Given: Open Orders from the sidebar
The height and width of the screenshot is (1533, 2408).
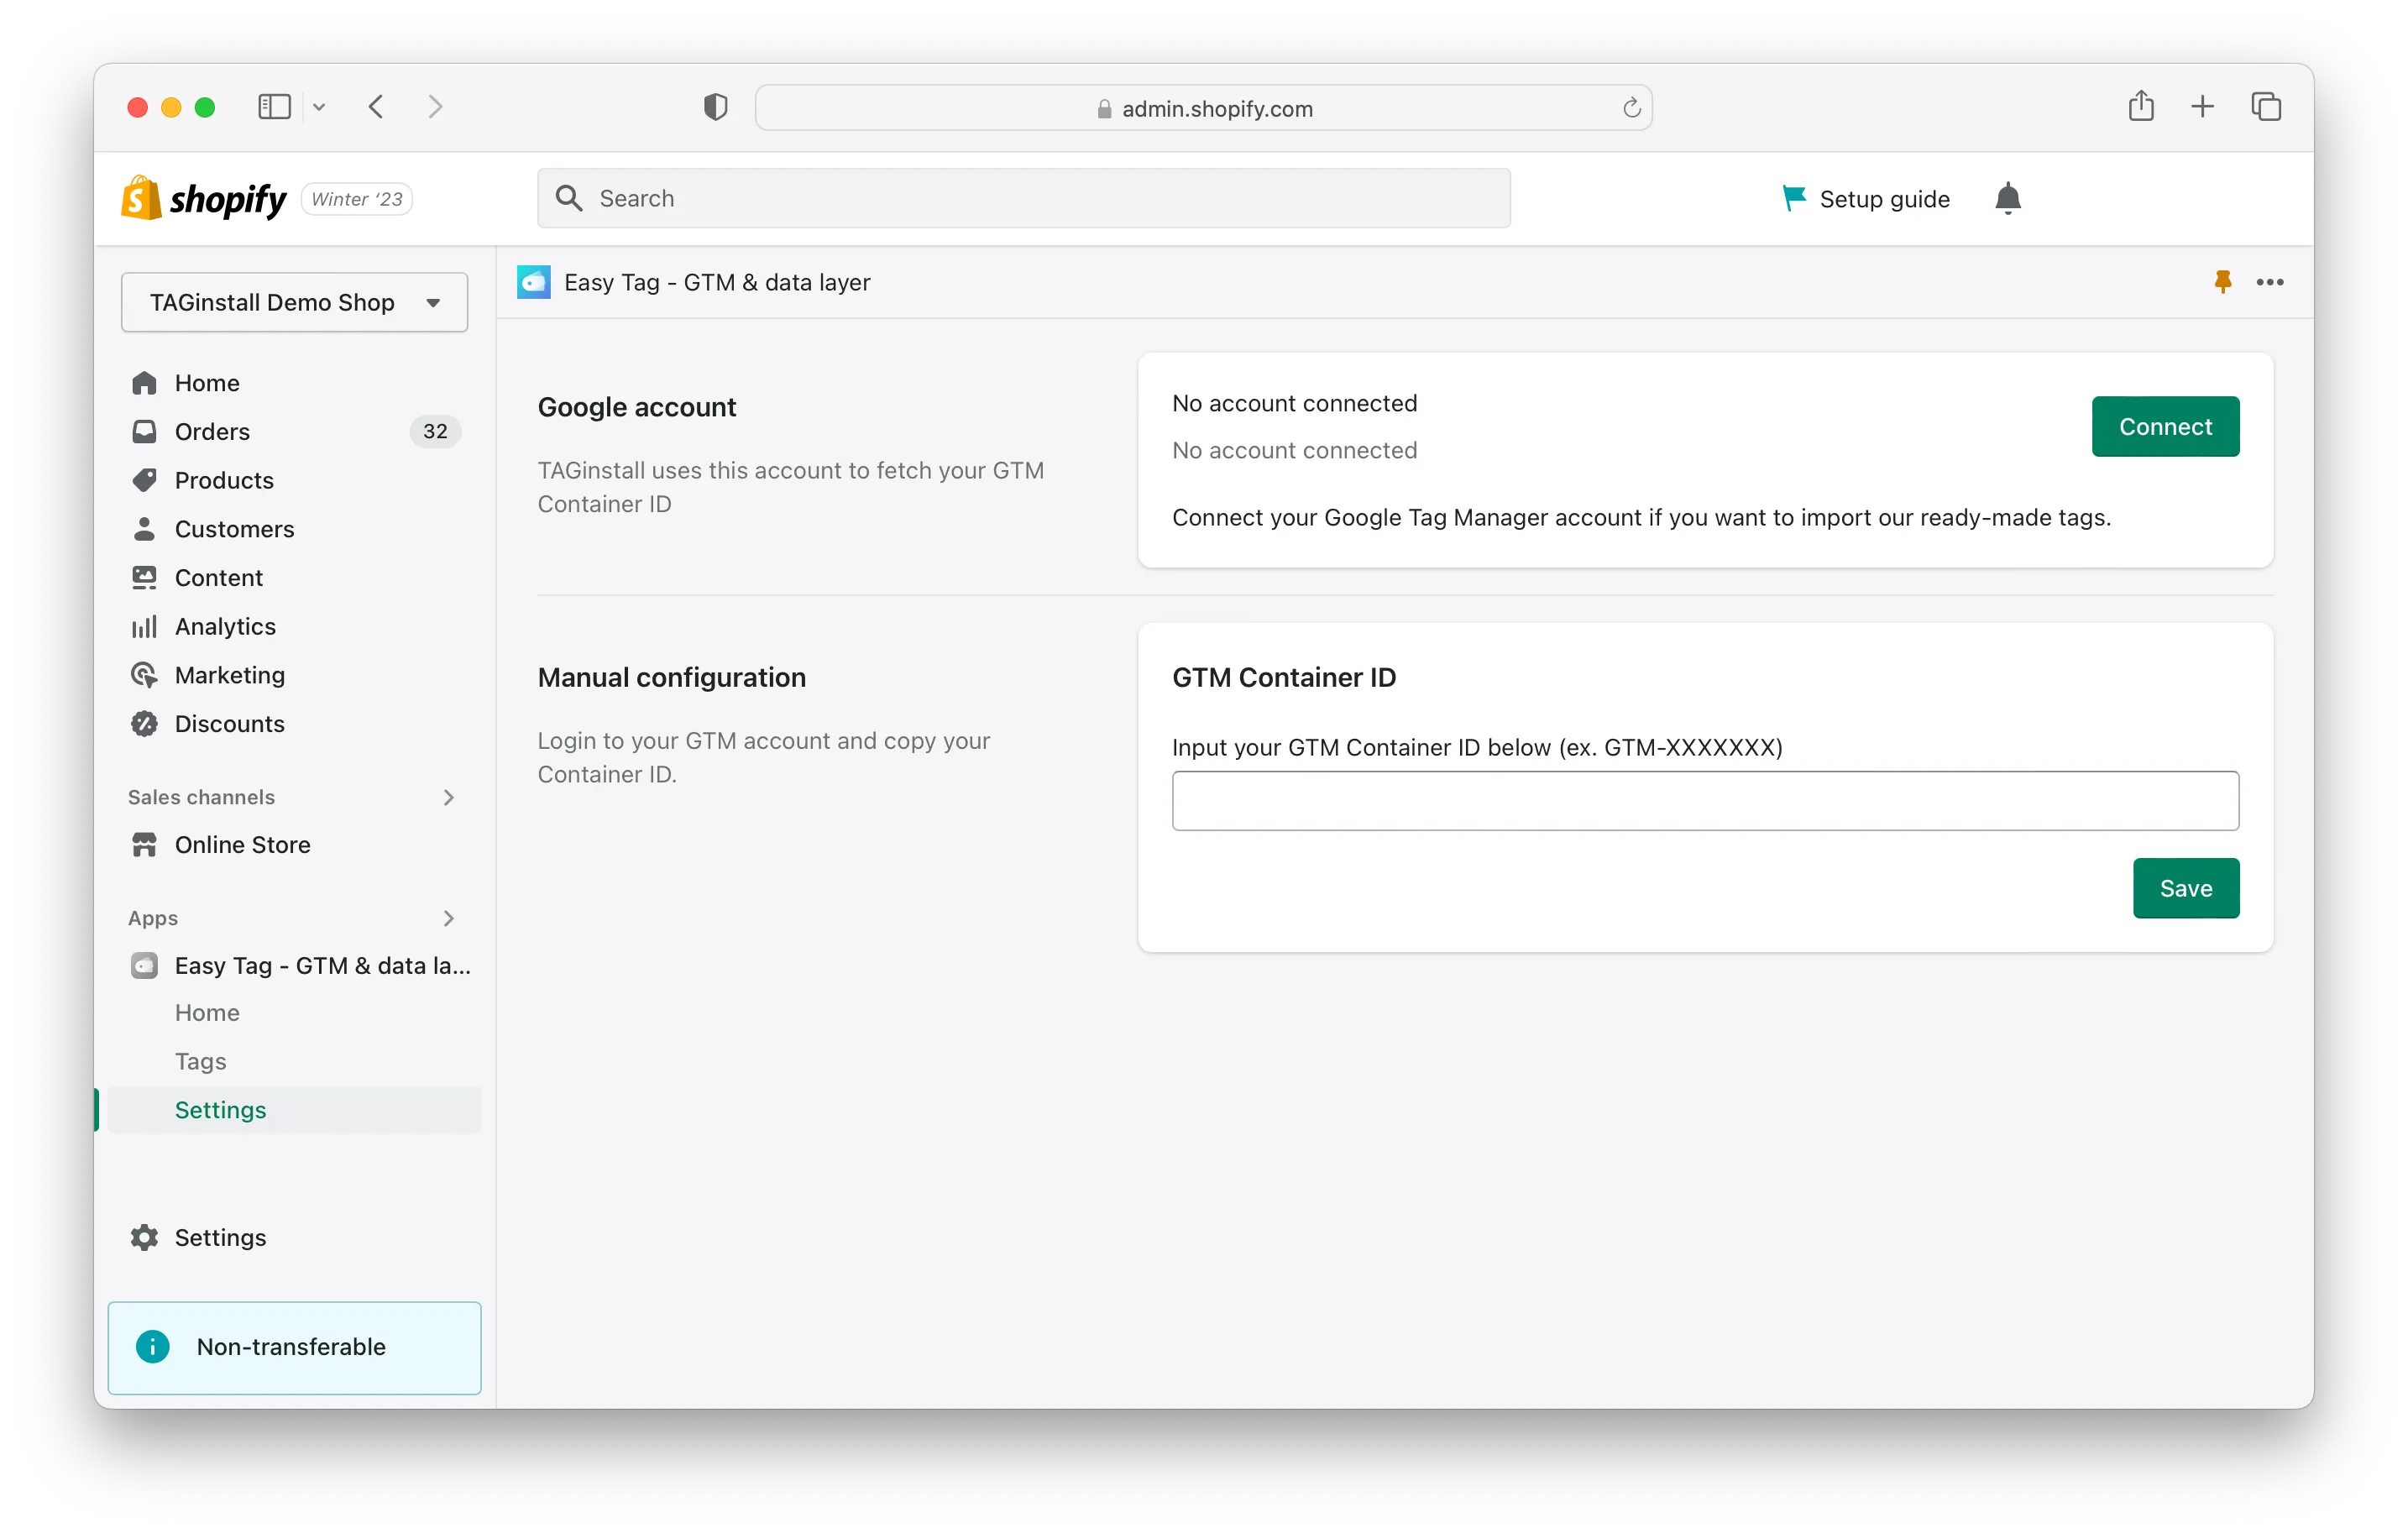Looking at the screenshot, I should [212, 431].
